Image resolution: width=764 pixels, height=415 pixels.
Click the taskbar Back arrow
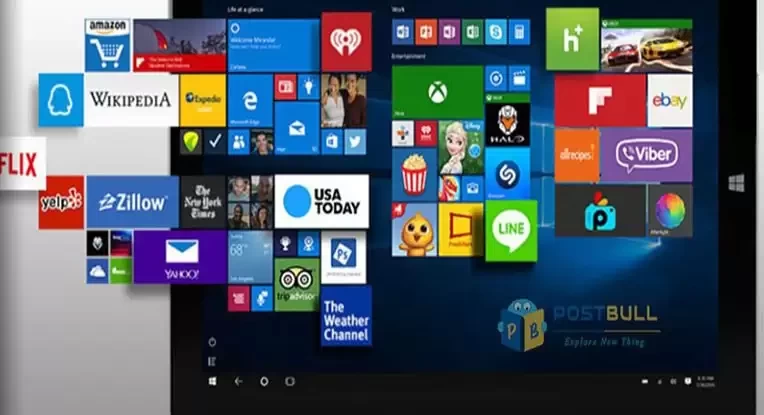coord(238,381)
